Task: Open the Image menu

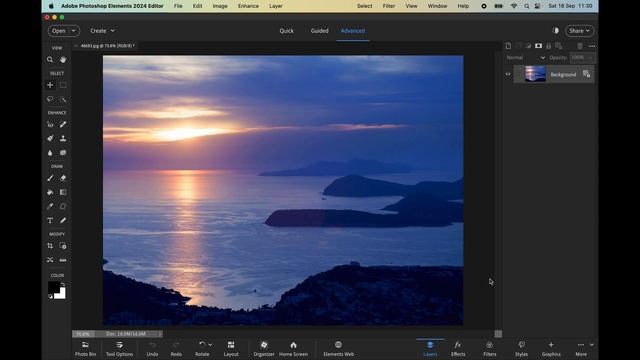Action: (220, 6)
